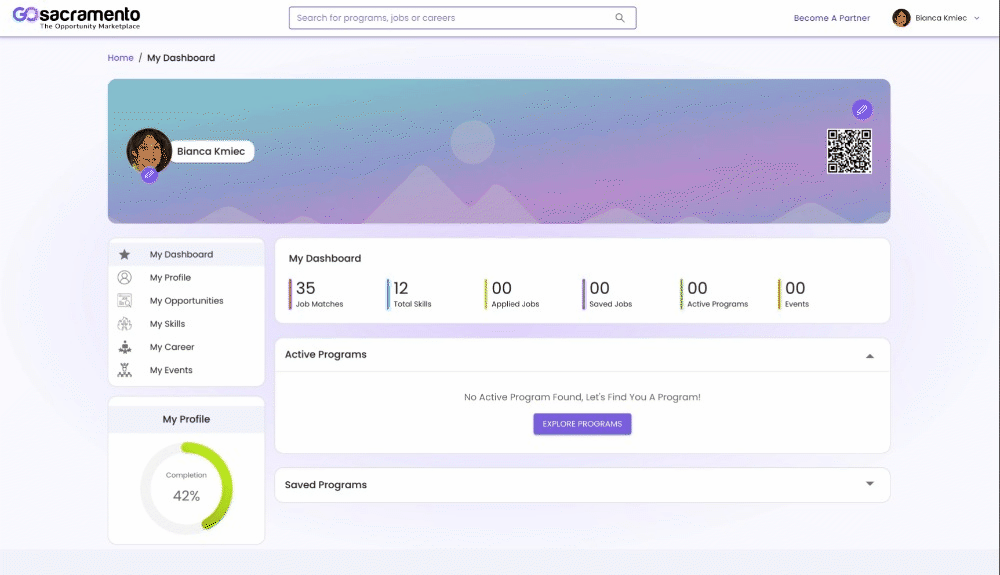Click Bianca Kmiec's profile picture in the banner

[x=149, y=151]
